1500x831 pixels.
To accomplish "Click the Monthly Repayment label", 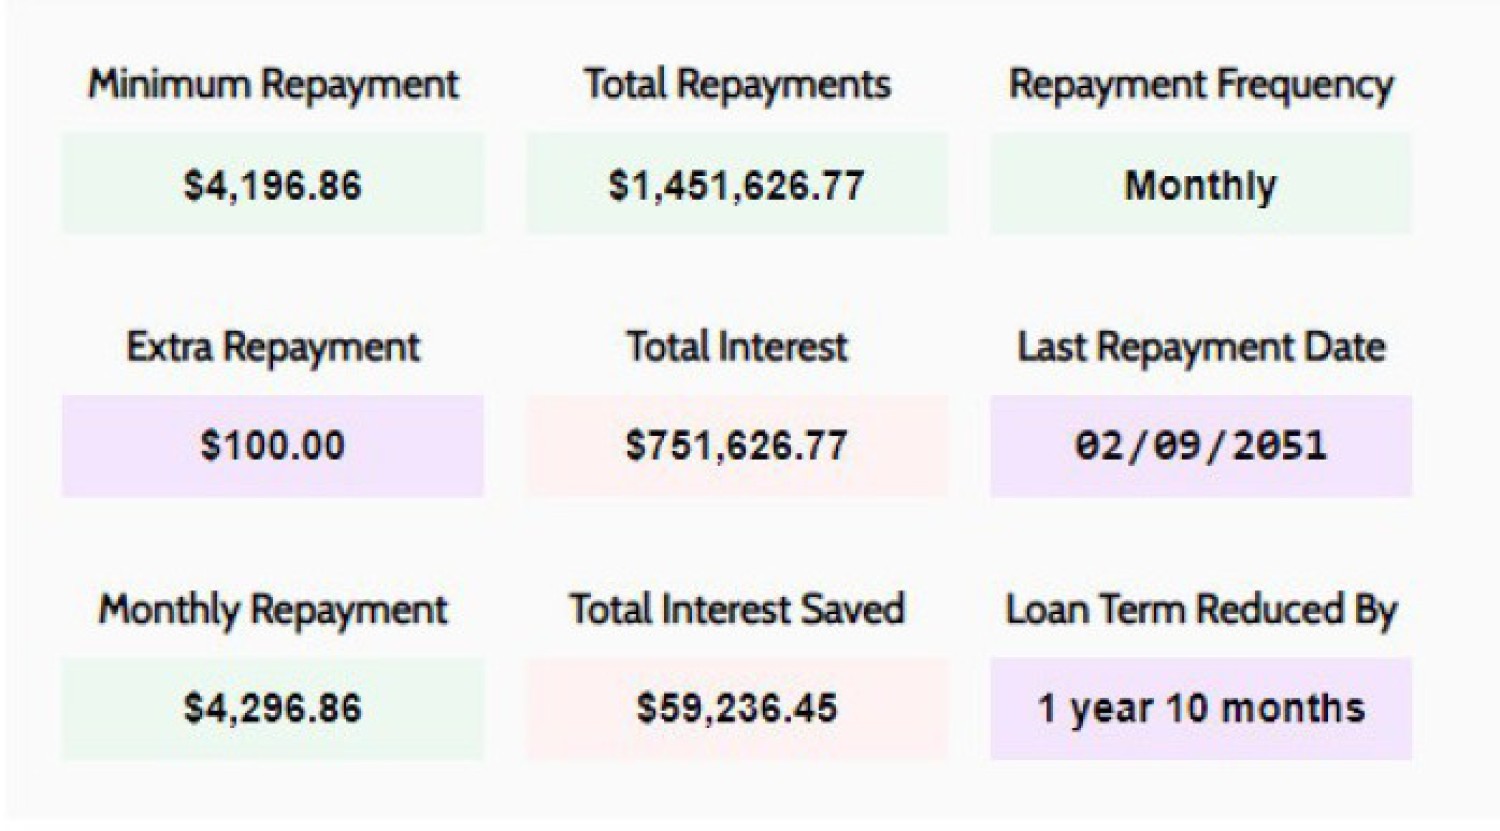I will tap(273, 610).
